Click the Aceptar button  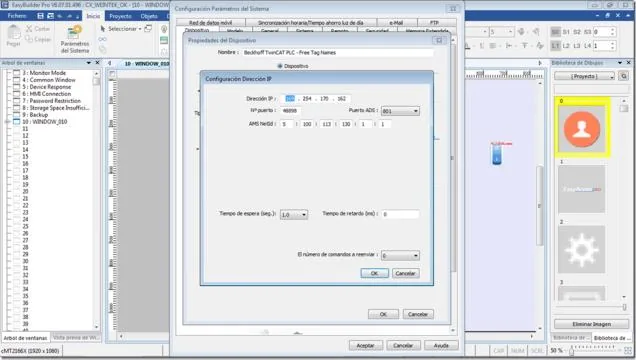click(365, 345)
